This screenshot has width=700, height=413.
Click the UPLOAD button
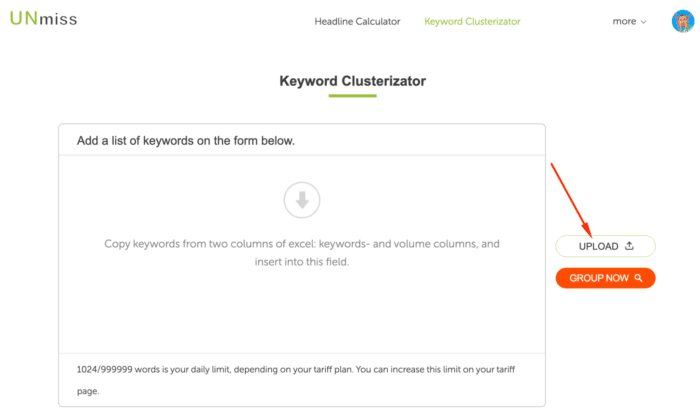tap(605, 246)
